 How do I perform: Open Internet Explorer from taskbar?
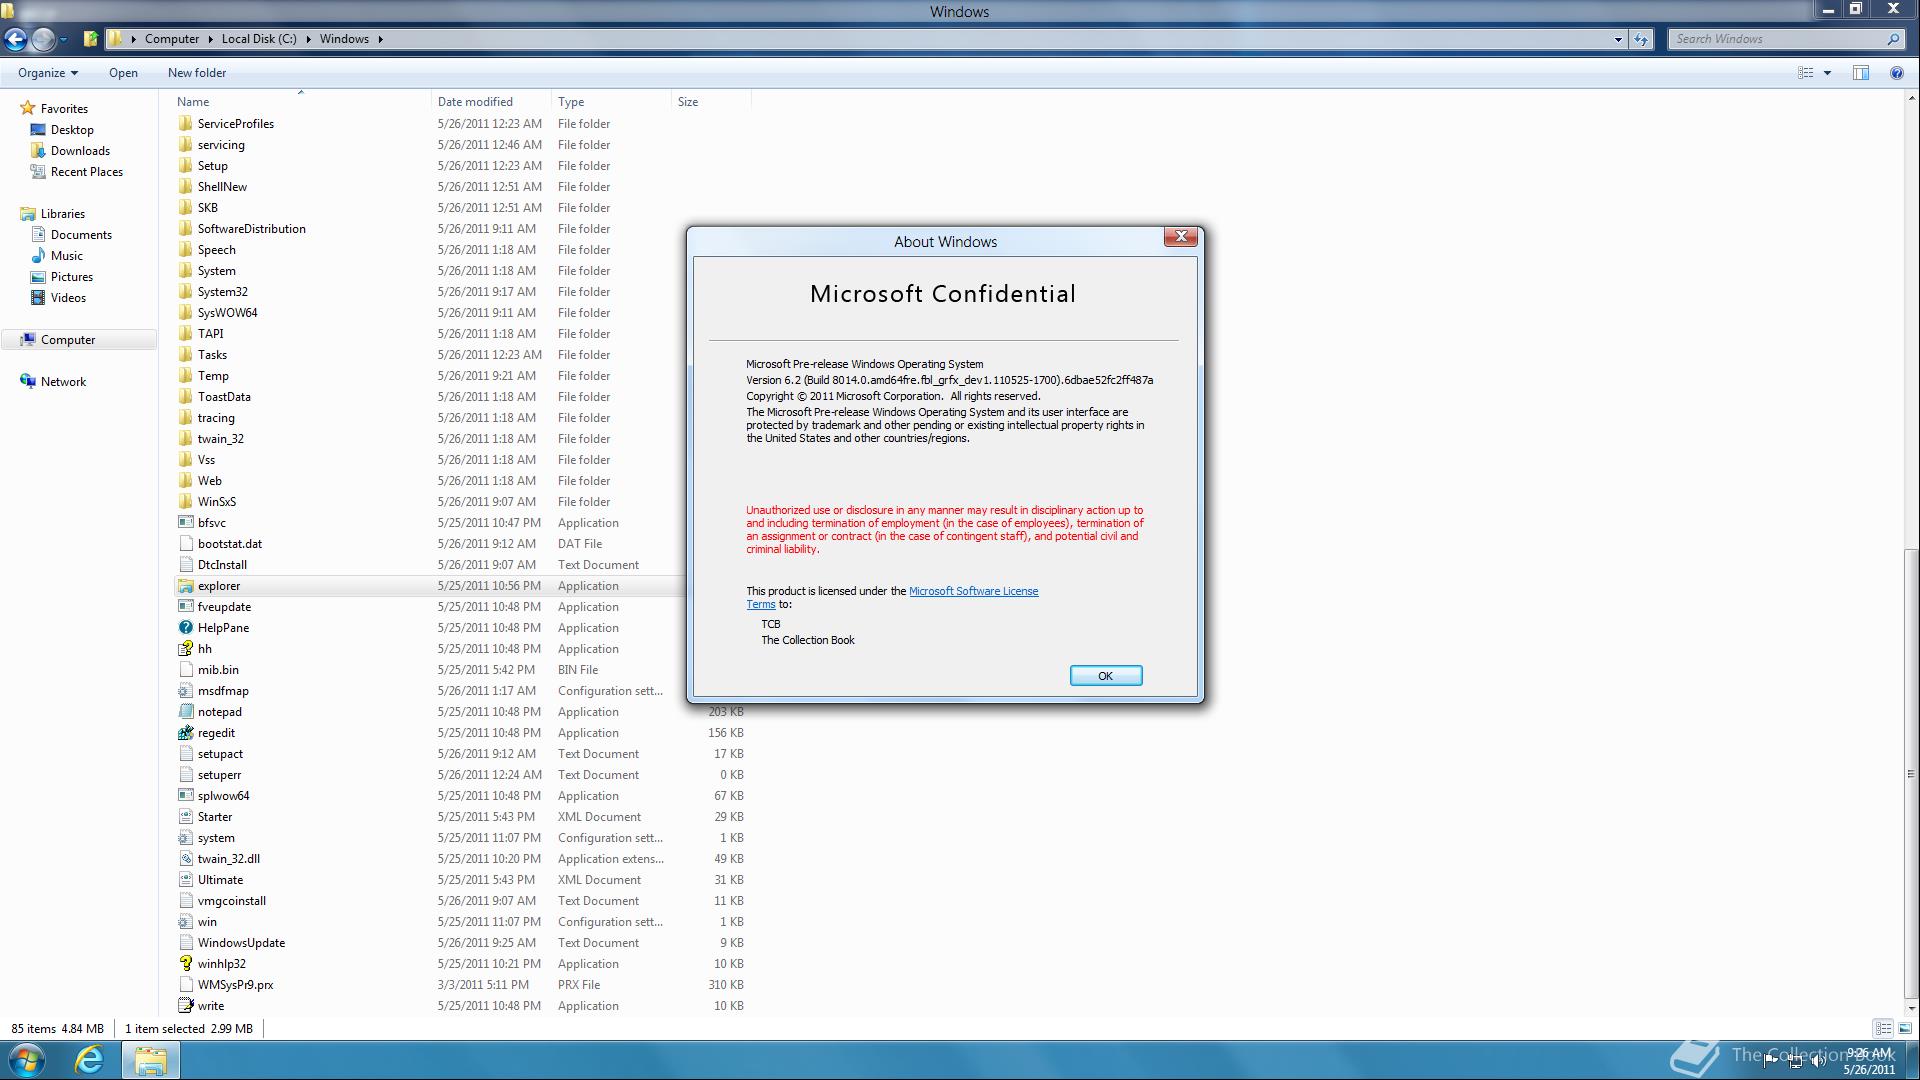[89, 1060]
